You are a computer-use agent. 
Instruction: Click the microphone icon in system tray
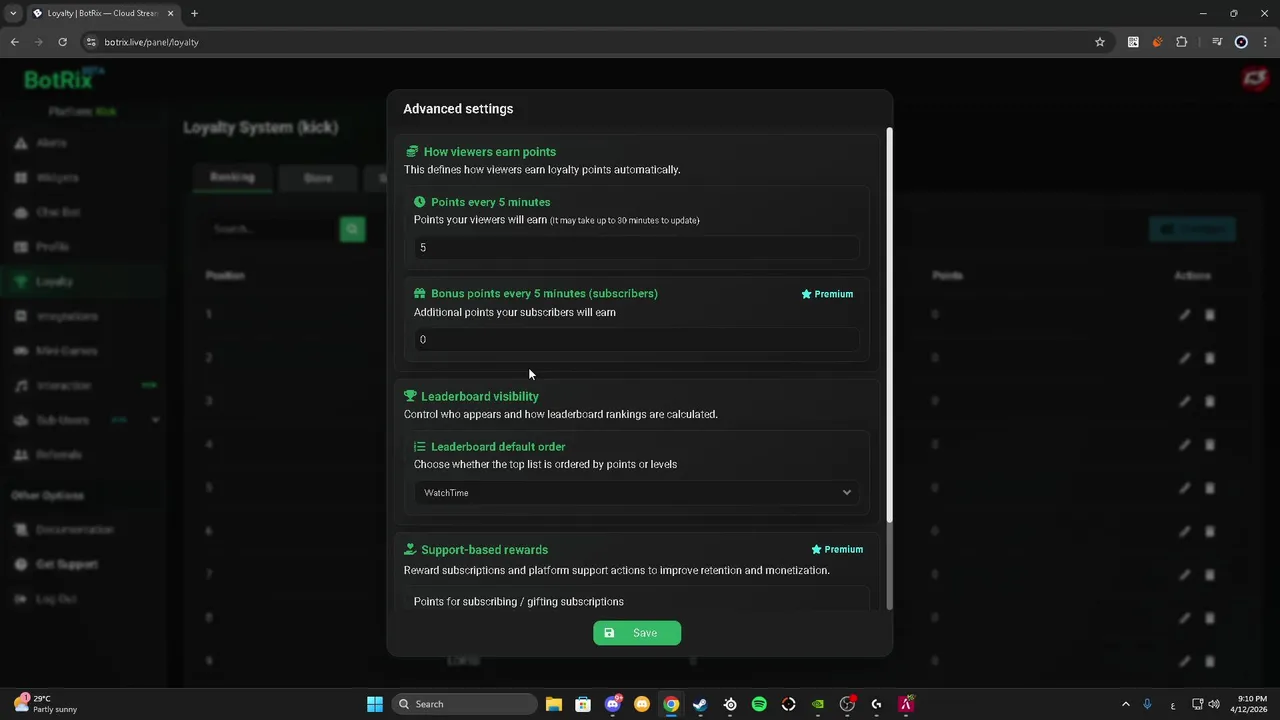(1147, 704)
